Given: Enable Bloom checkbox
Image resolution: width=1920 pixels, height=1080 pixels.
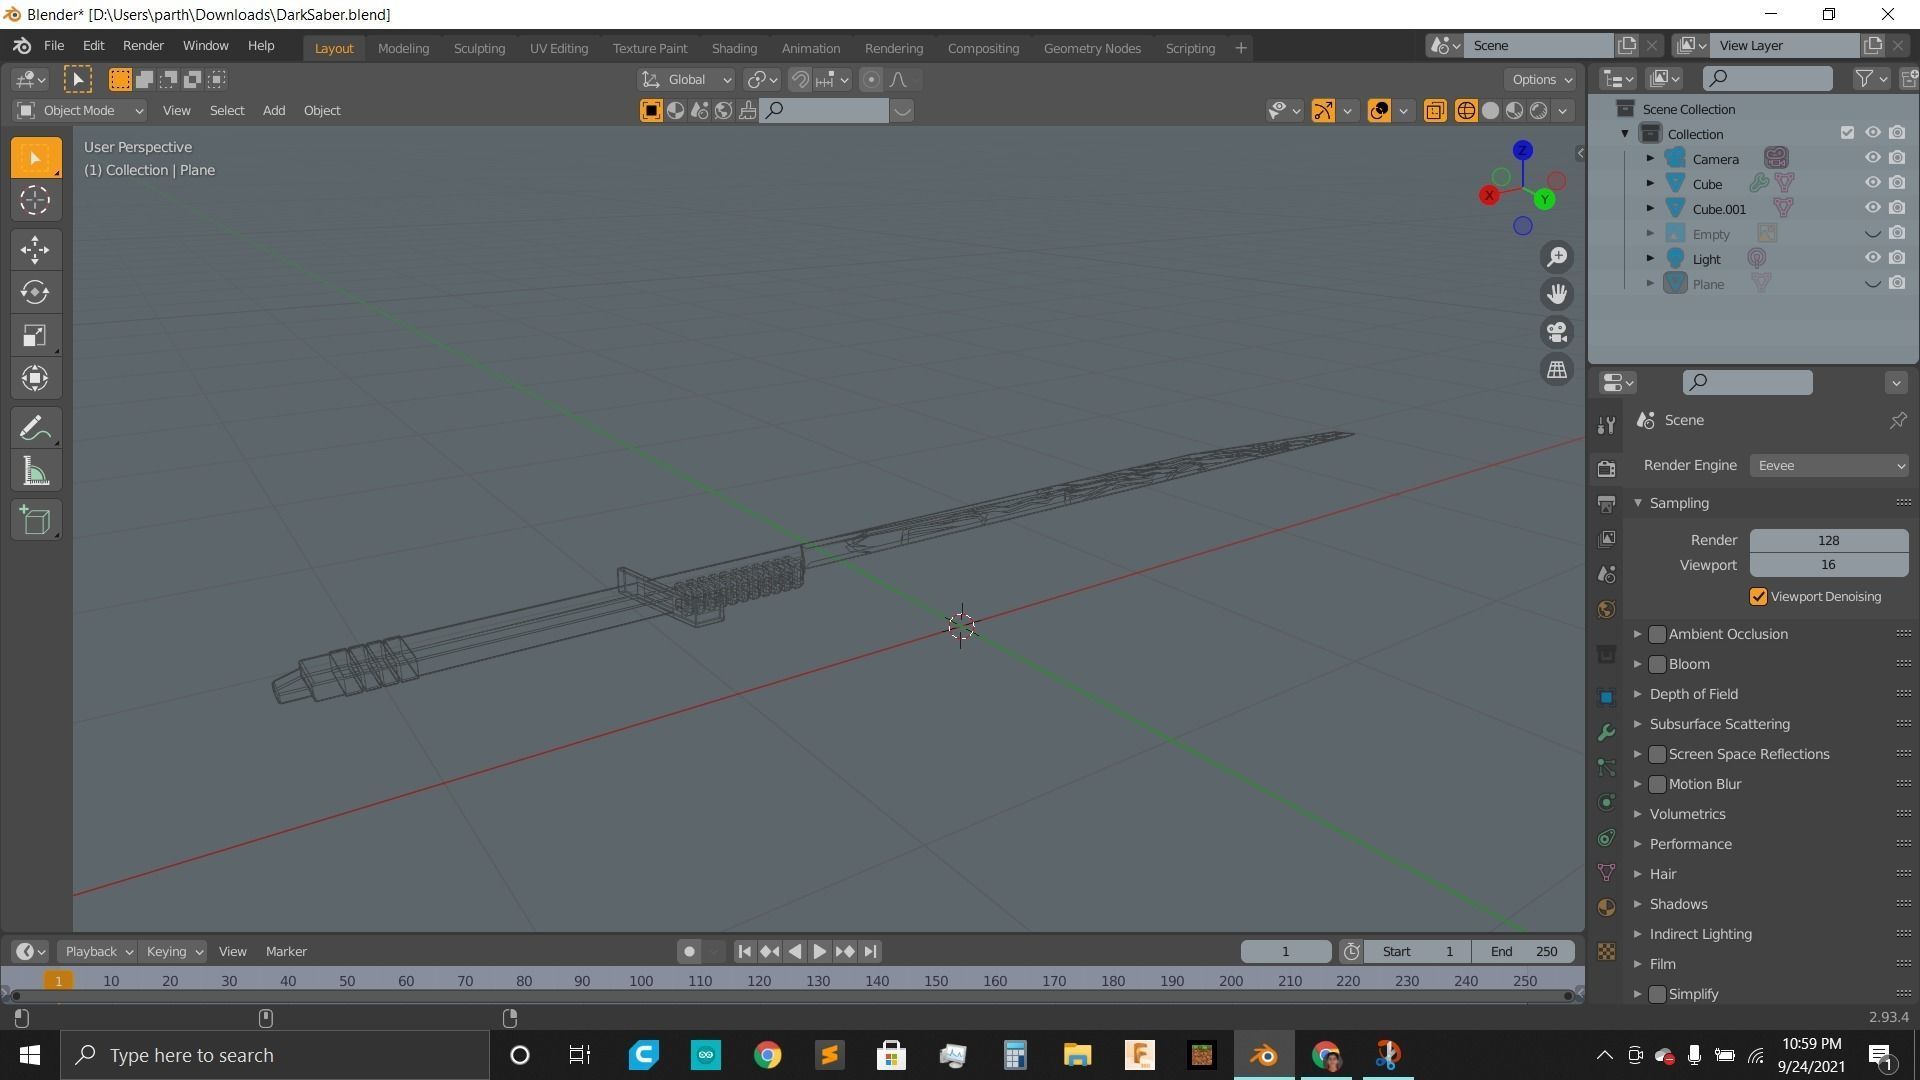Looking at the screenshot, I should point(1657,664).
